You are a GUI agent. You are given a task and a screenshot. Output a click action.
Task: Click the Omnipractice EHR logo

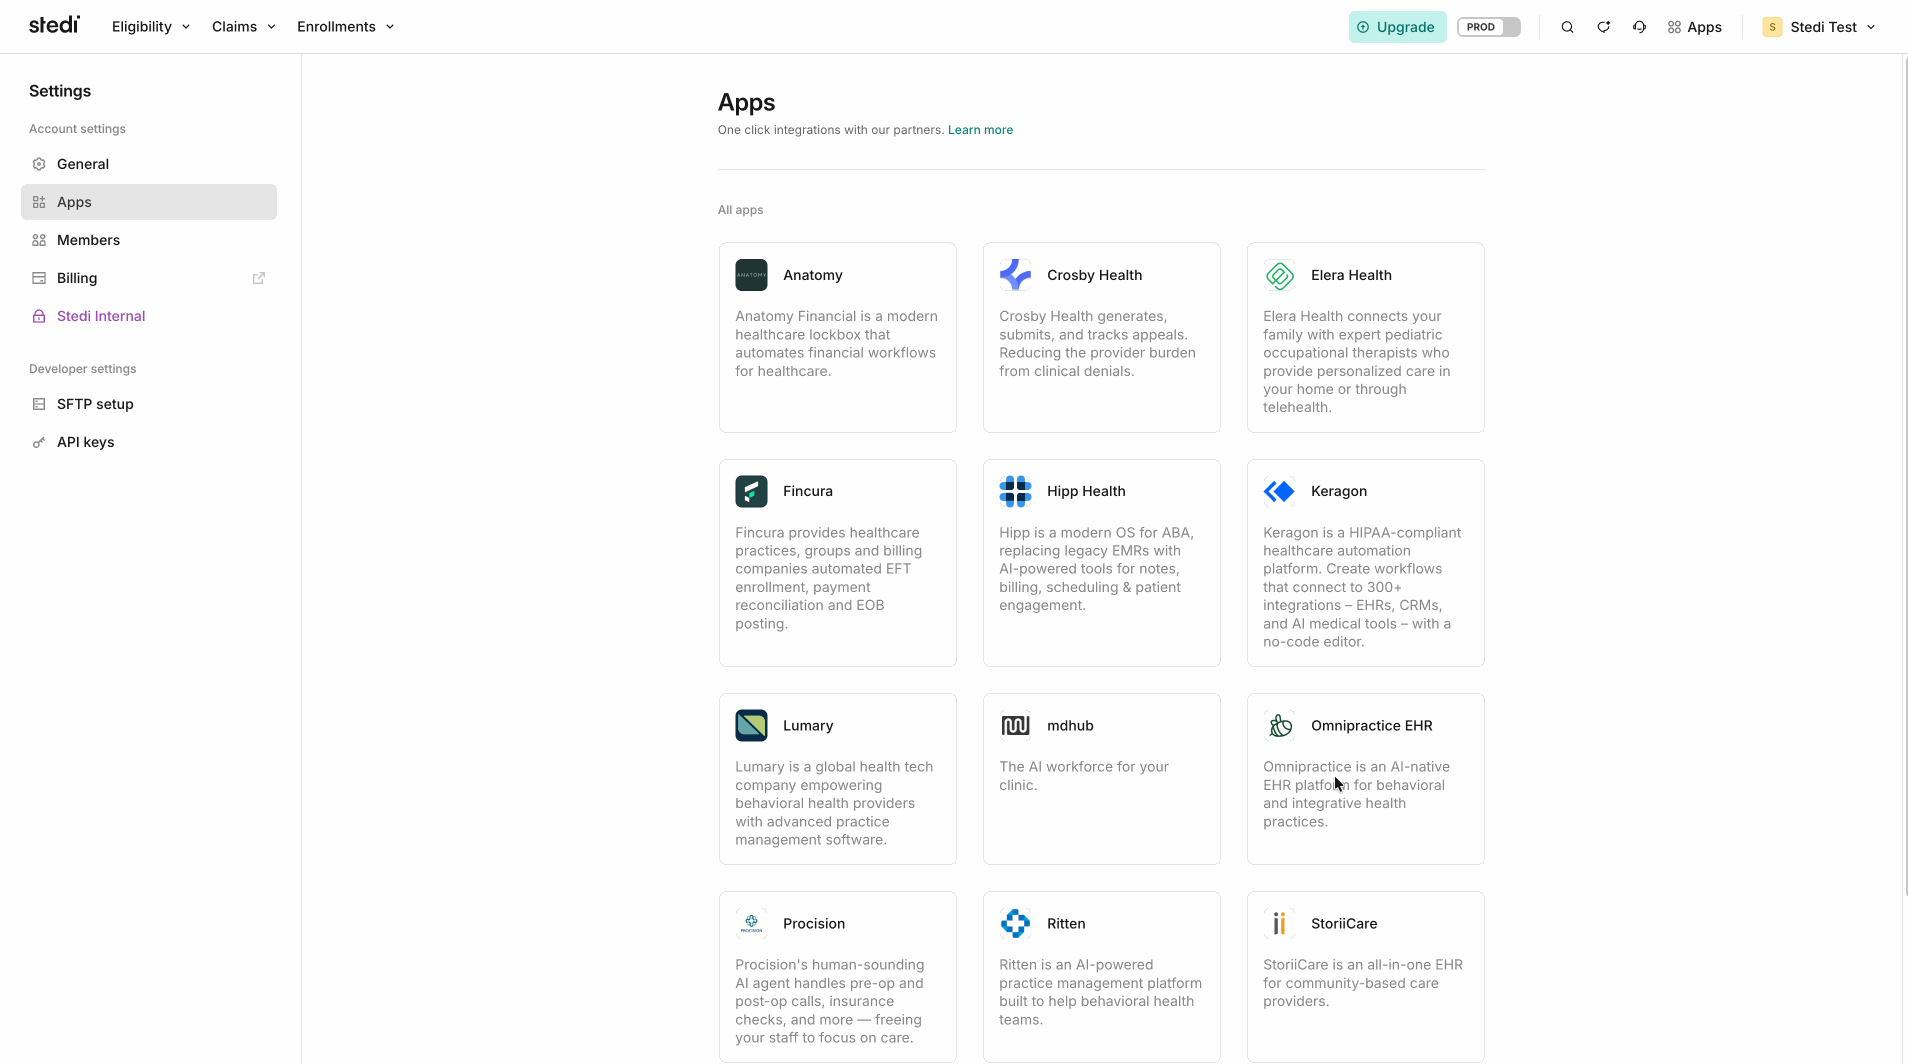pyautogui.click(x=1279, y=725)
